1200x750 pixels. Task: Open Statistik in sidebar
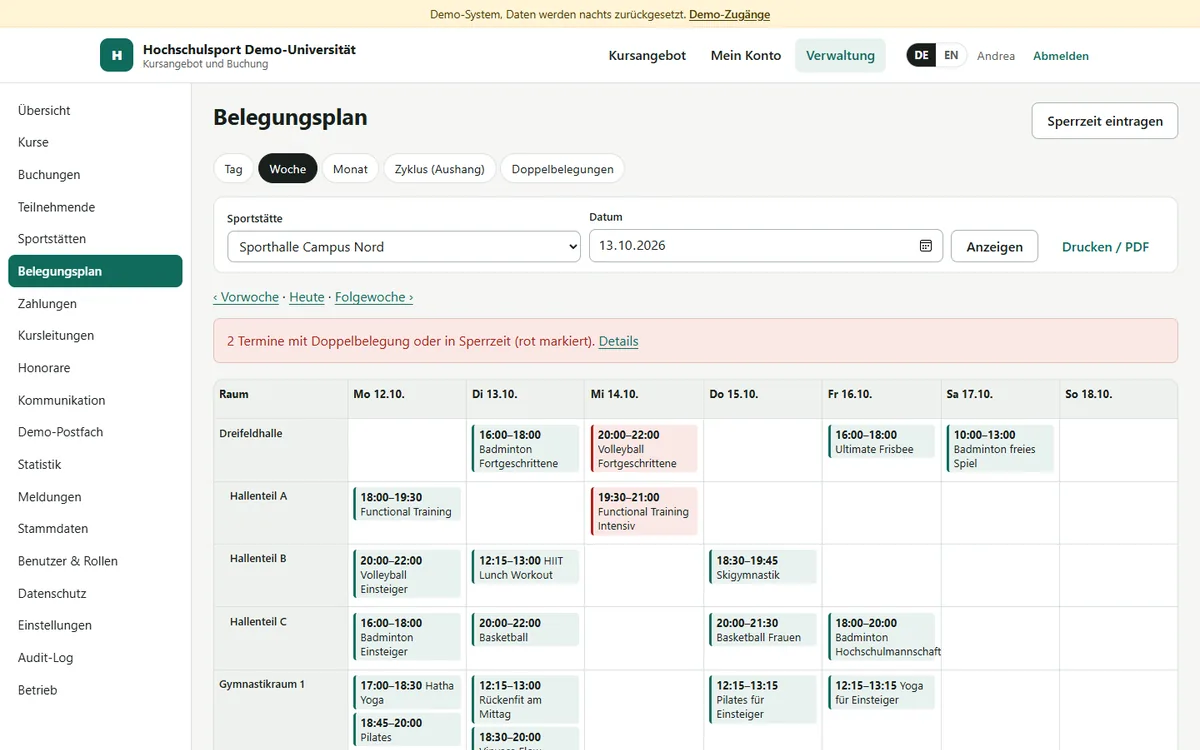[x=95, y=464]
